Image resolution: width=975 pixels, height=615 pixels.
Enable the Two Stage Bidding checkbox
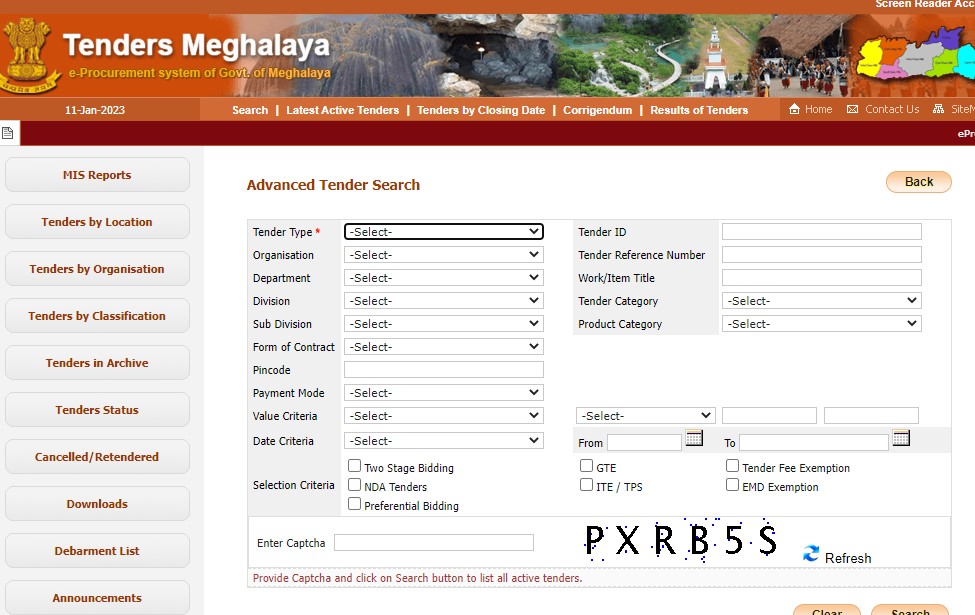tap(355, 466)
